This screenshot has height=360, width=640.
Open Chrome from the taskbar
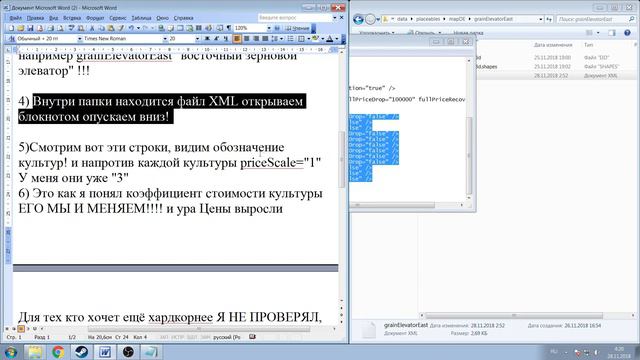tap(58, 352)
